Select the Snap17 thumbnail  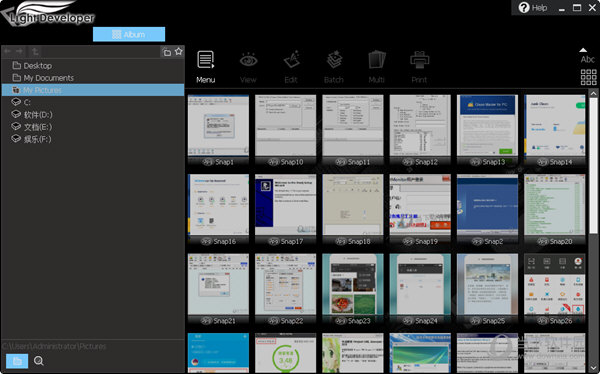coord(285,210)
